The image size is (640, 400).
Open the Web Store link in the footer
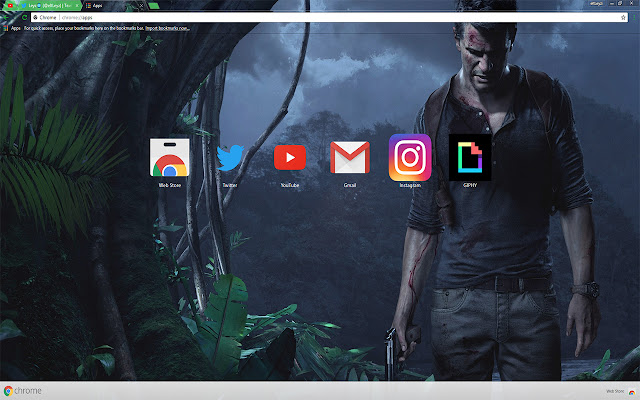tap(615, 391)
